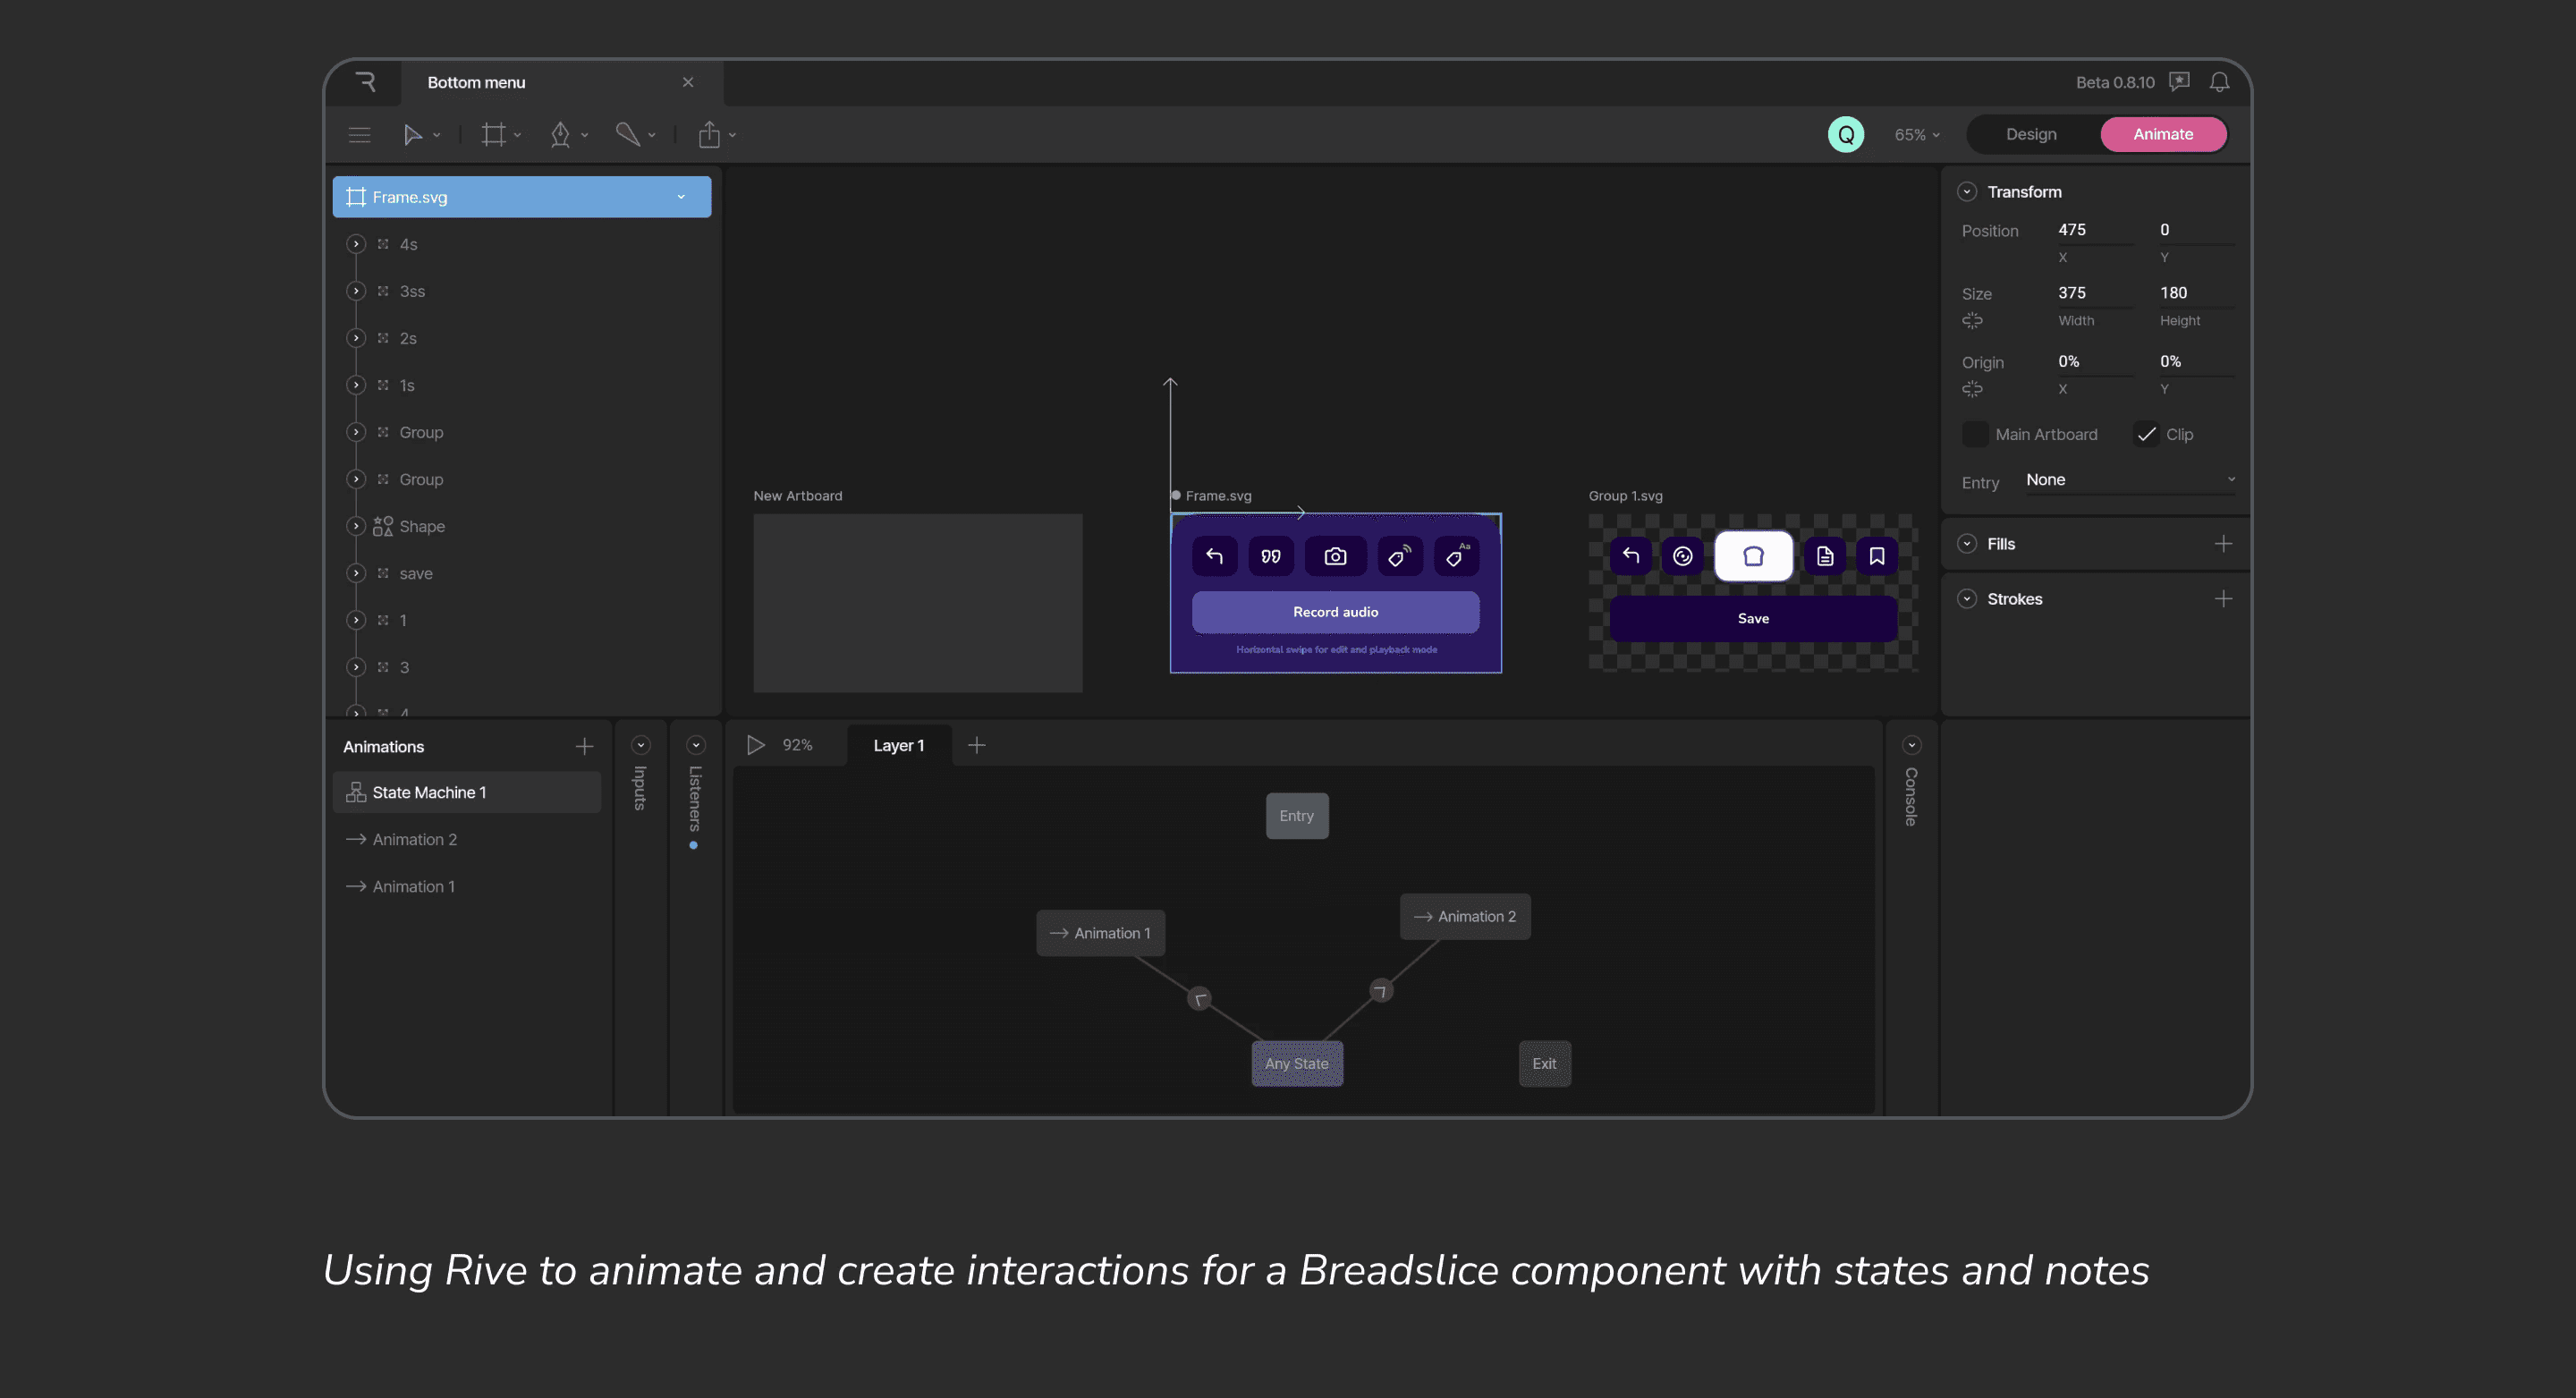
Task: Add a new animation with plus
Action: coord(584,747)
